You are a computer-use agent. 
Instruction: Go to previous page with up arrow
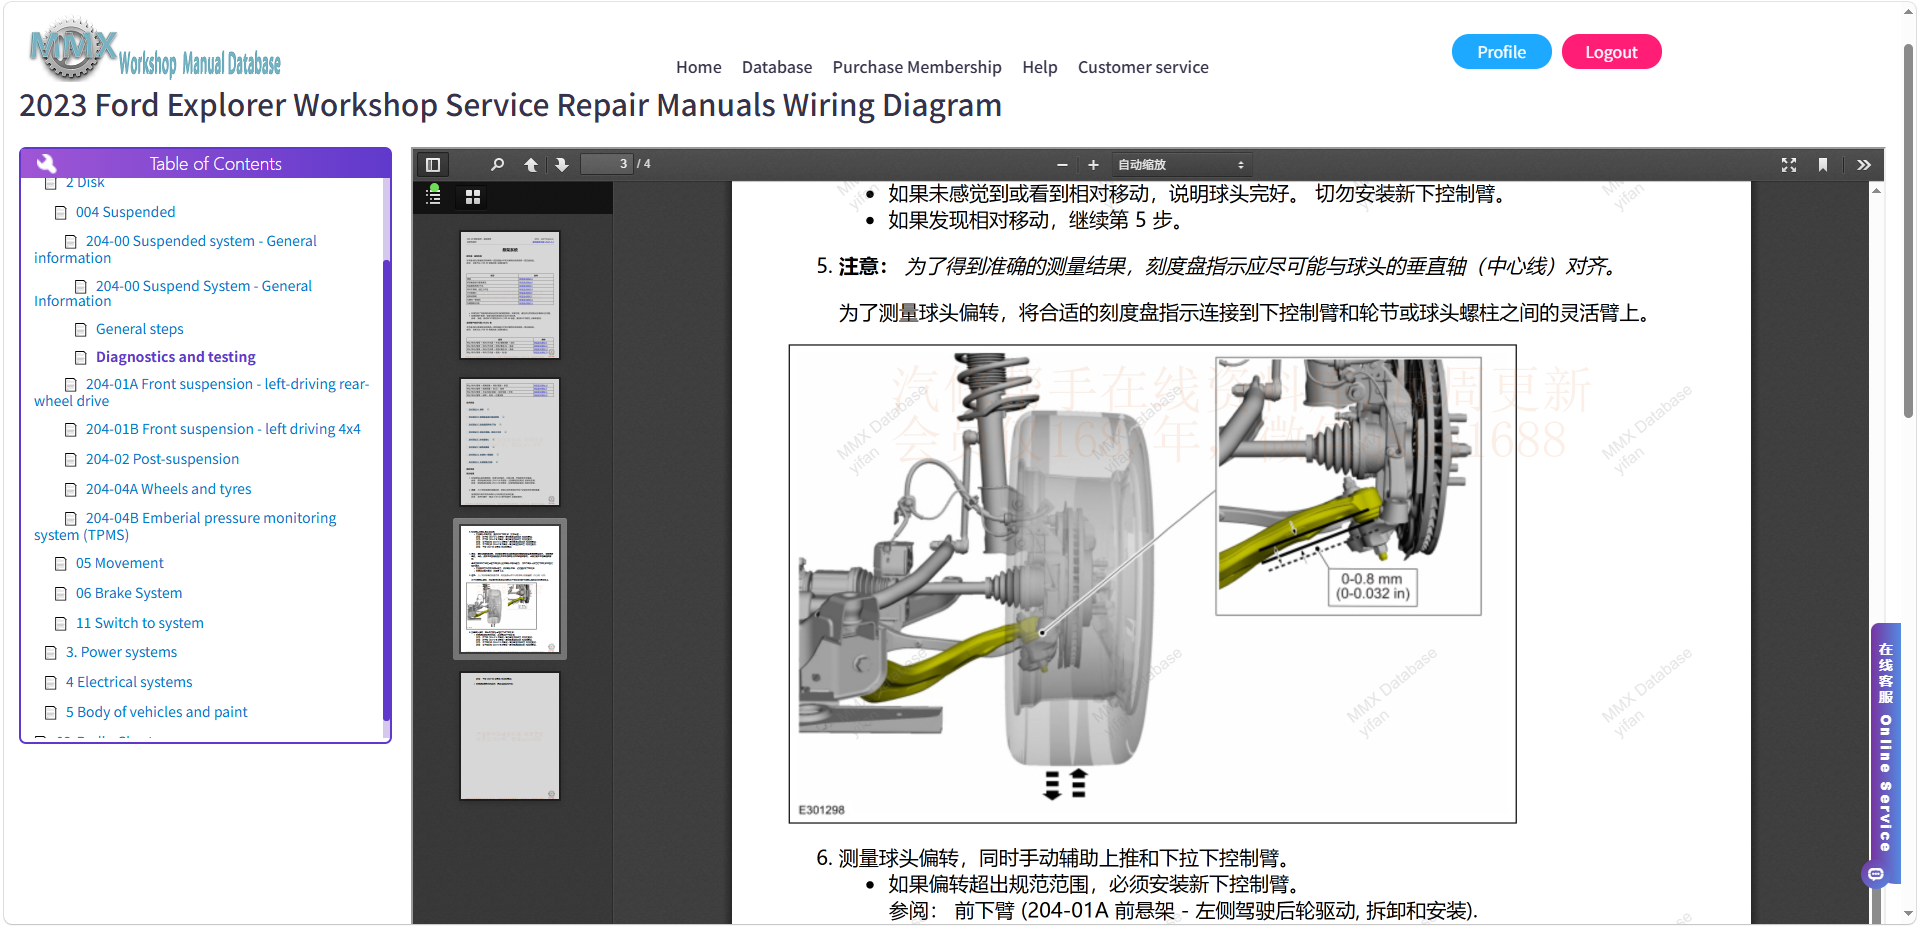pos(531,165)
